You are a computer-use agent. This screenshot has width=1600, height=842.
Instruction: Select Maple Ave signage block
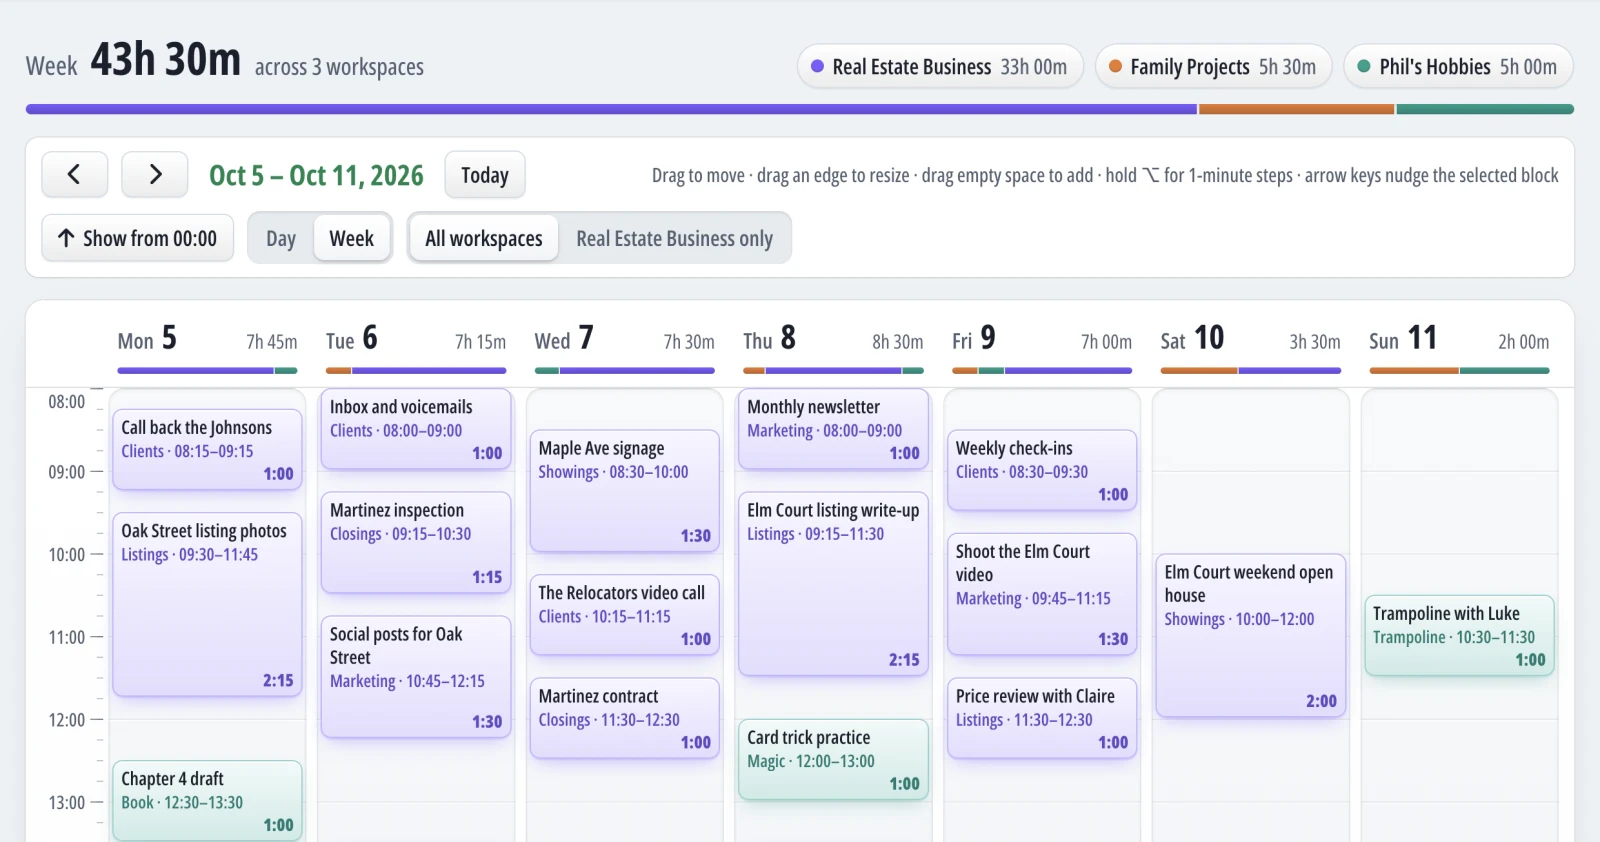point(624,491)
